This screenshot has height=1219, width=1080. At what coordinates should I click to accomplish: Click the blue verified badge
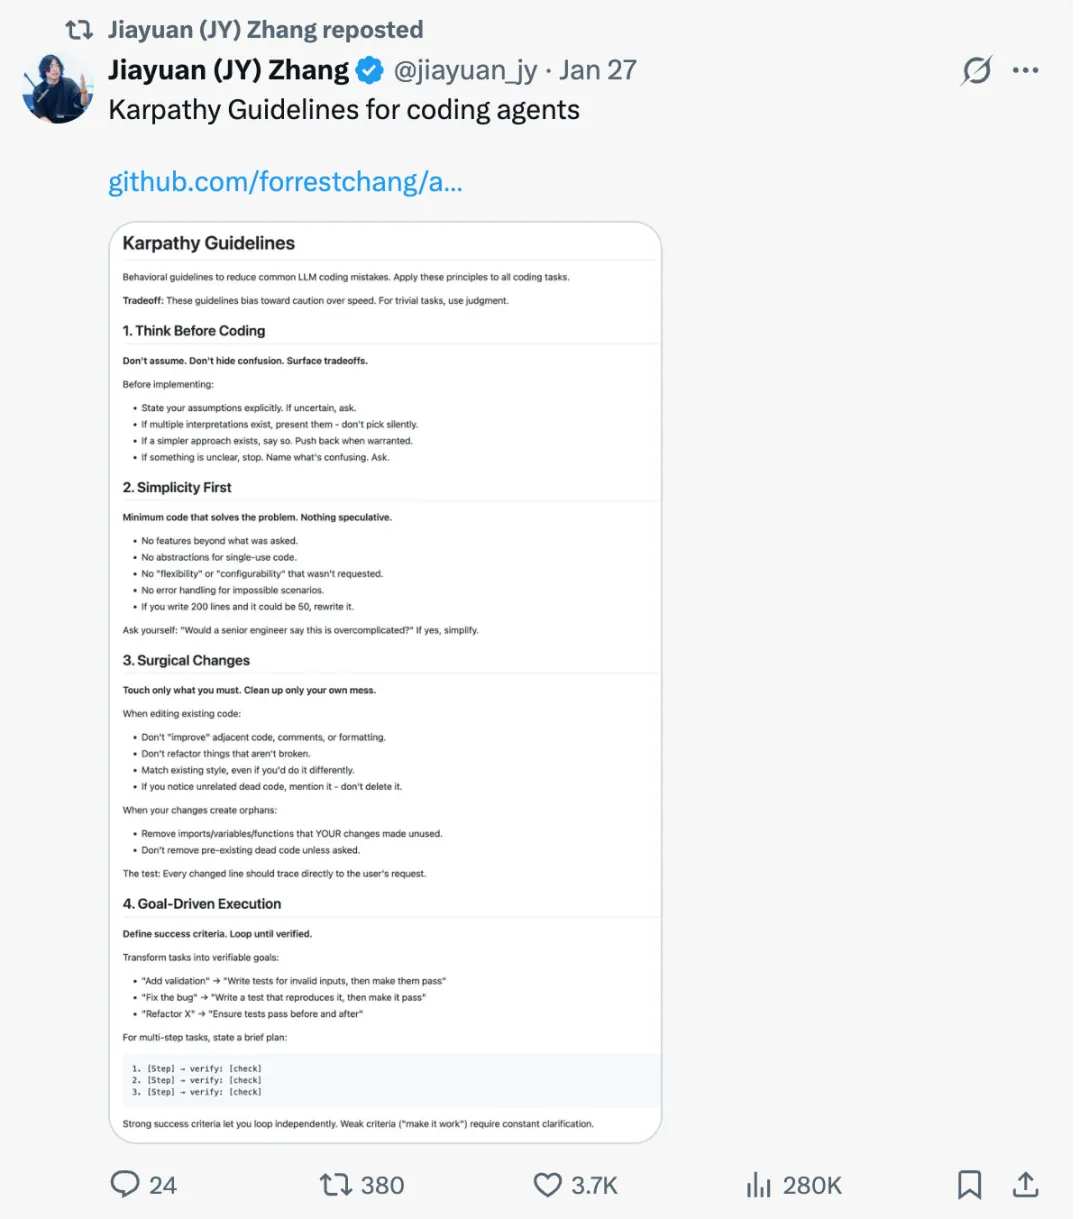[370, 71]
